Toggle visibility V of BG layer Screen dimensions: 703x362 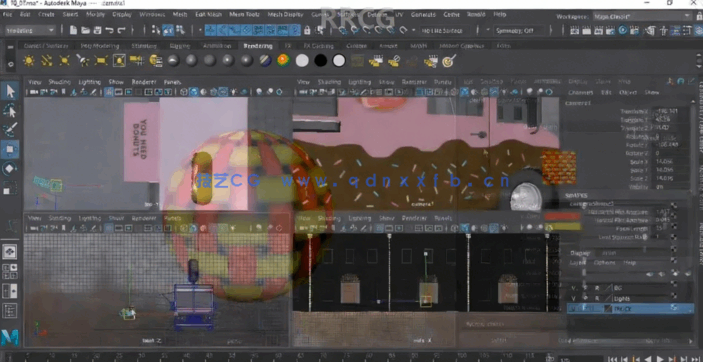(x=573, y=288)
